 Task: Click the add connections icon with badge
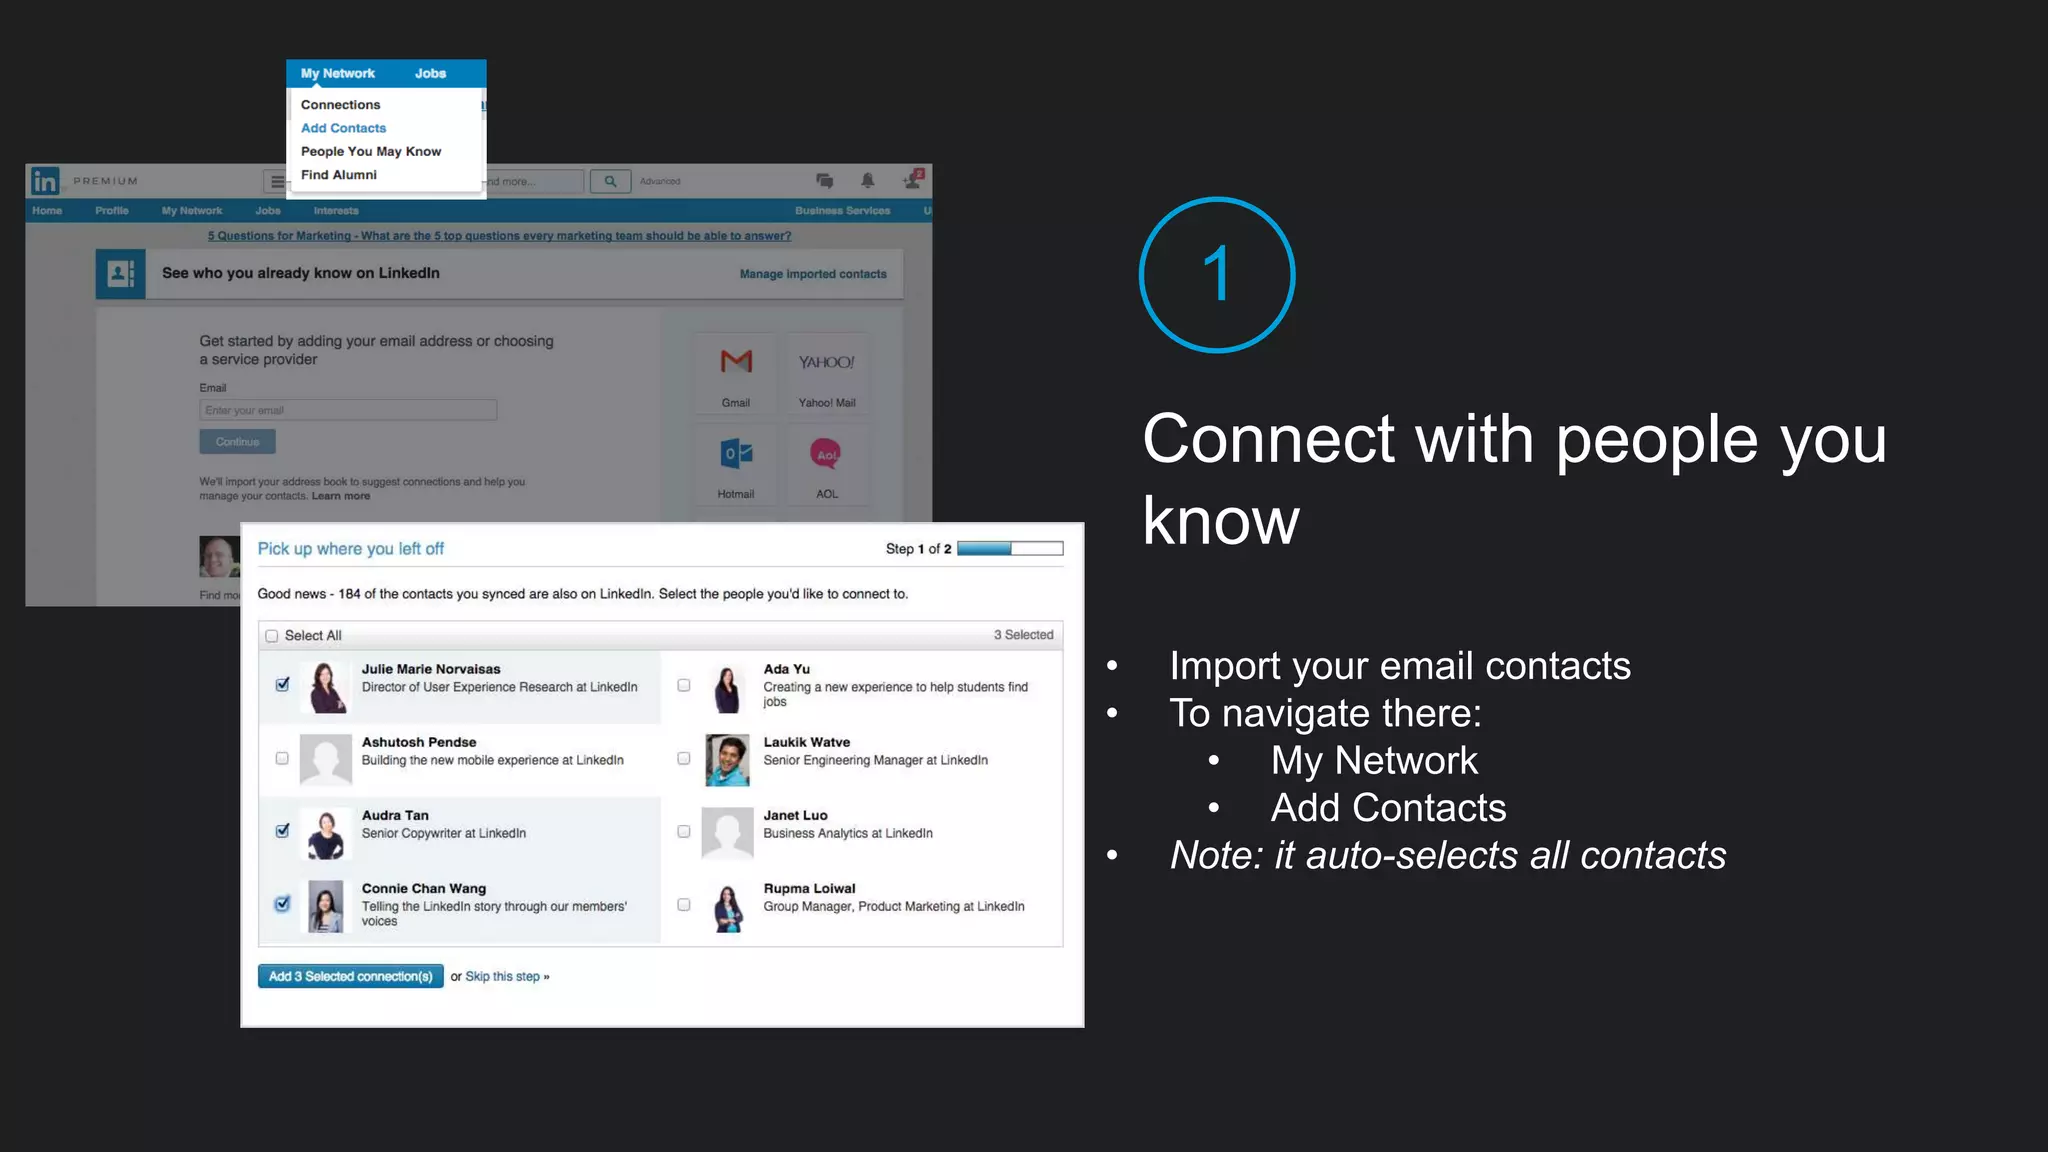pyautogui.click(x=912, y=180)
